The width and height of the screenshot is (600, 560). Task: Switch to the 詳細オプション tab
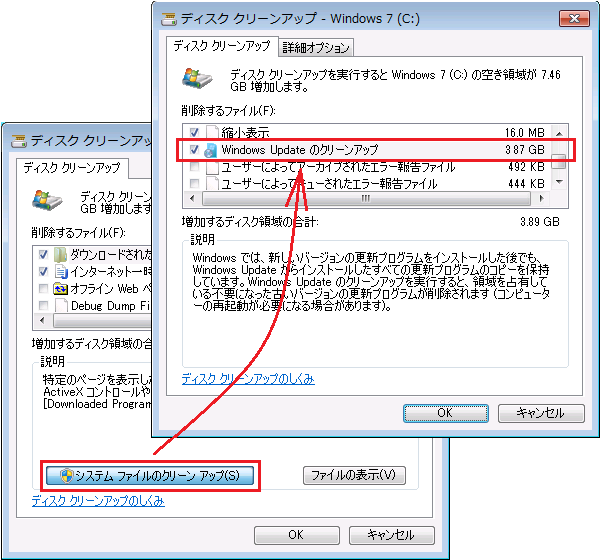(x=316, y=48)
